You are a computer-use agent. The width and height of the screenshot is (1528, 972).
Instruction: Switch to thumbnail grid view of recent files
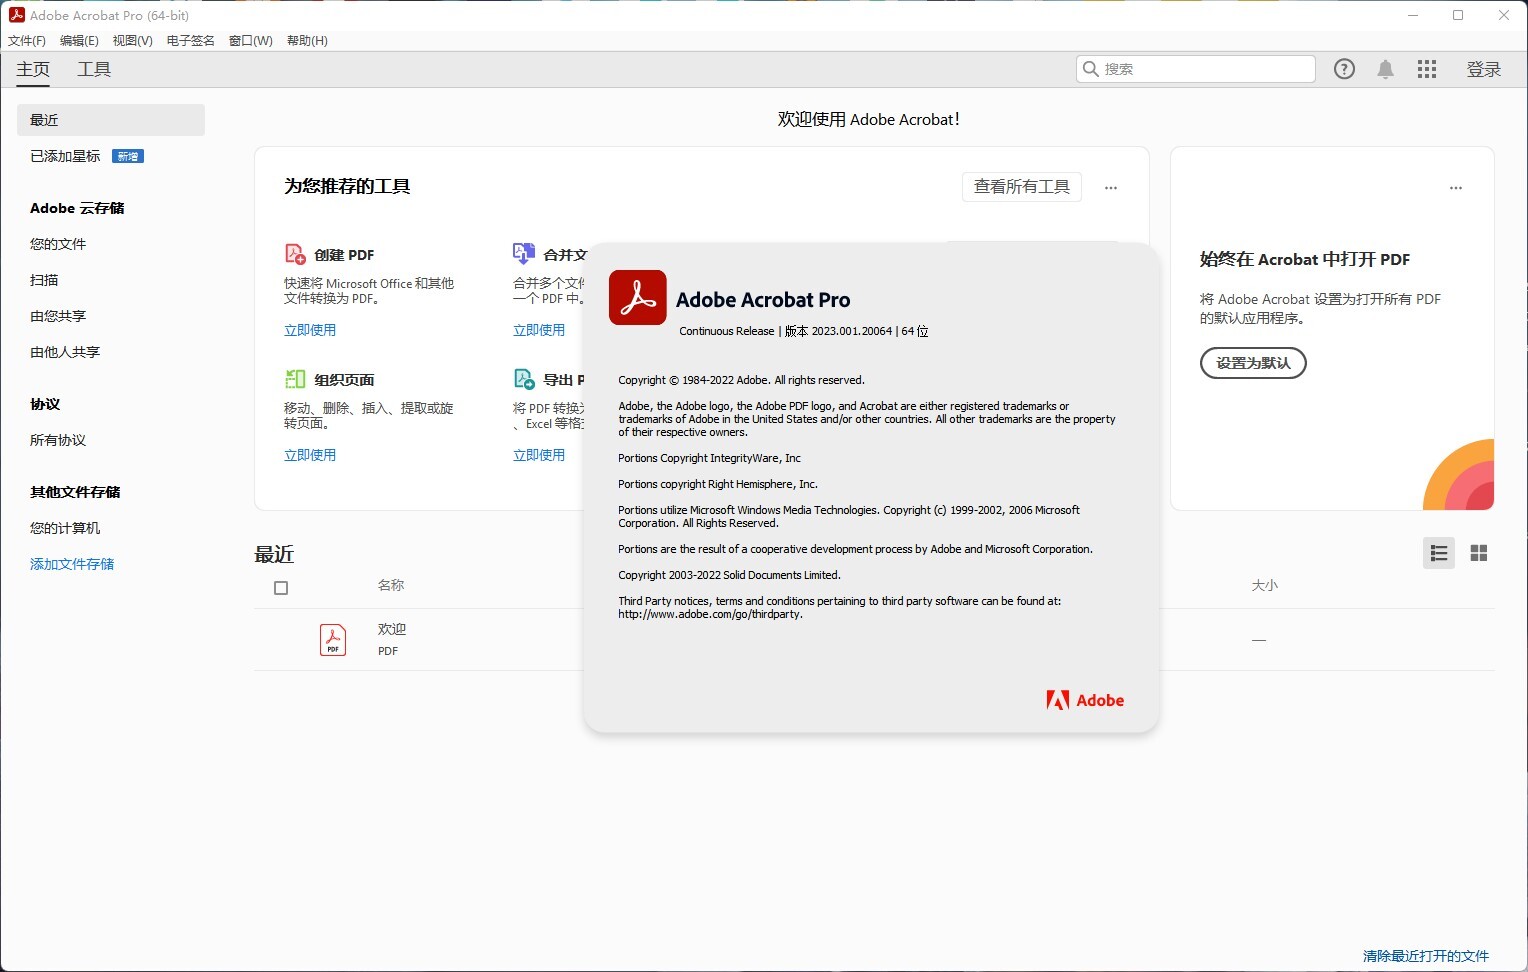[x=1479, y=553]
